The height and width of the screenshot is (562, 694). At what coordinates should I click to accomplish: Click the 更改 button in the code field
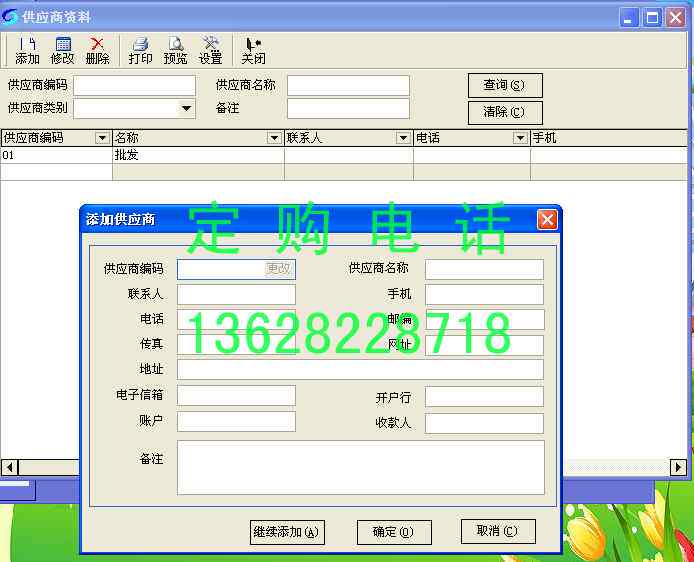point(279,269)
